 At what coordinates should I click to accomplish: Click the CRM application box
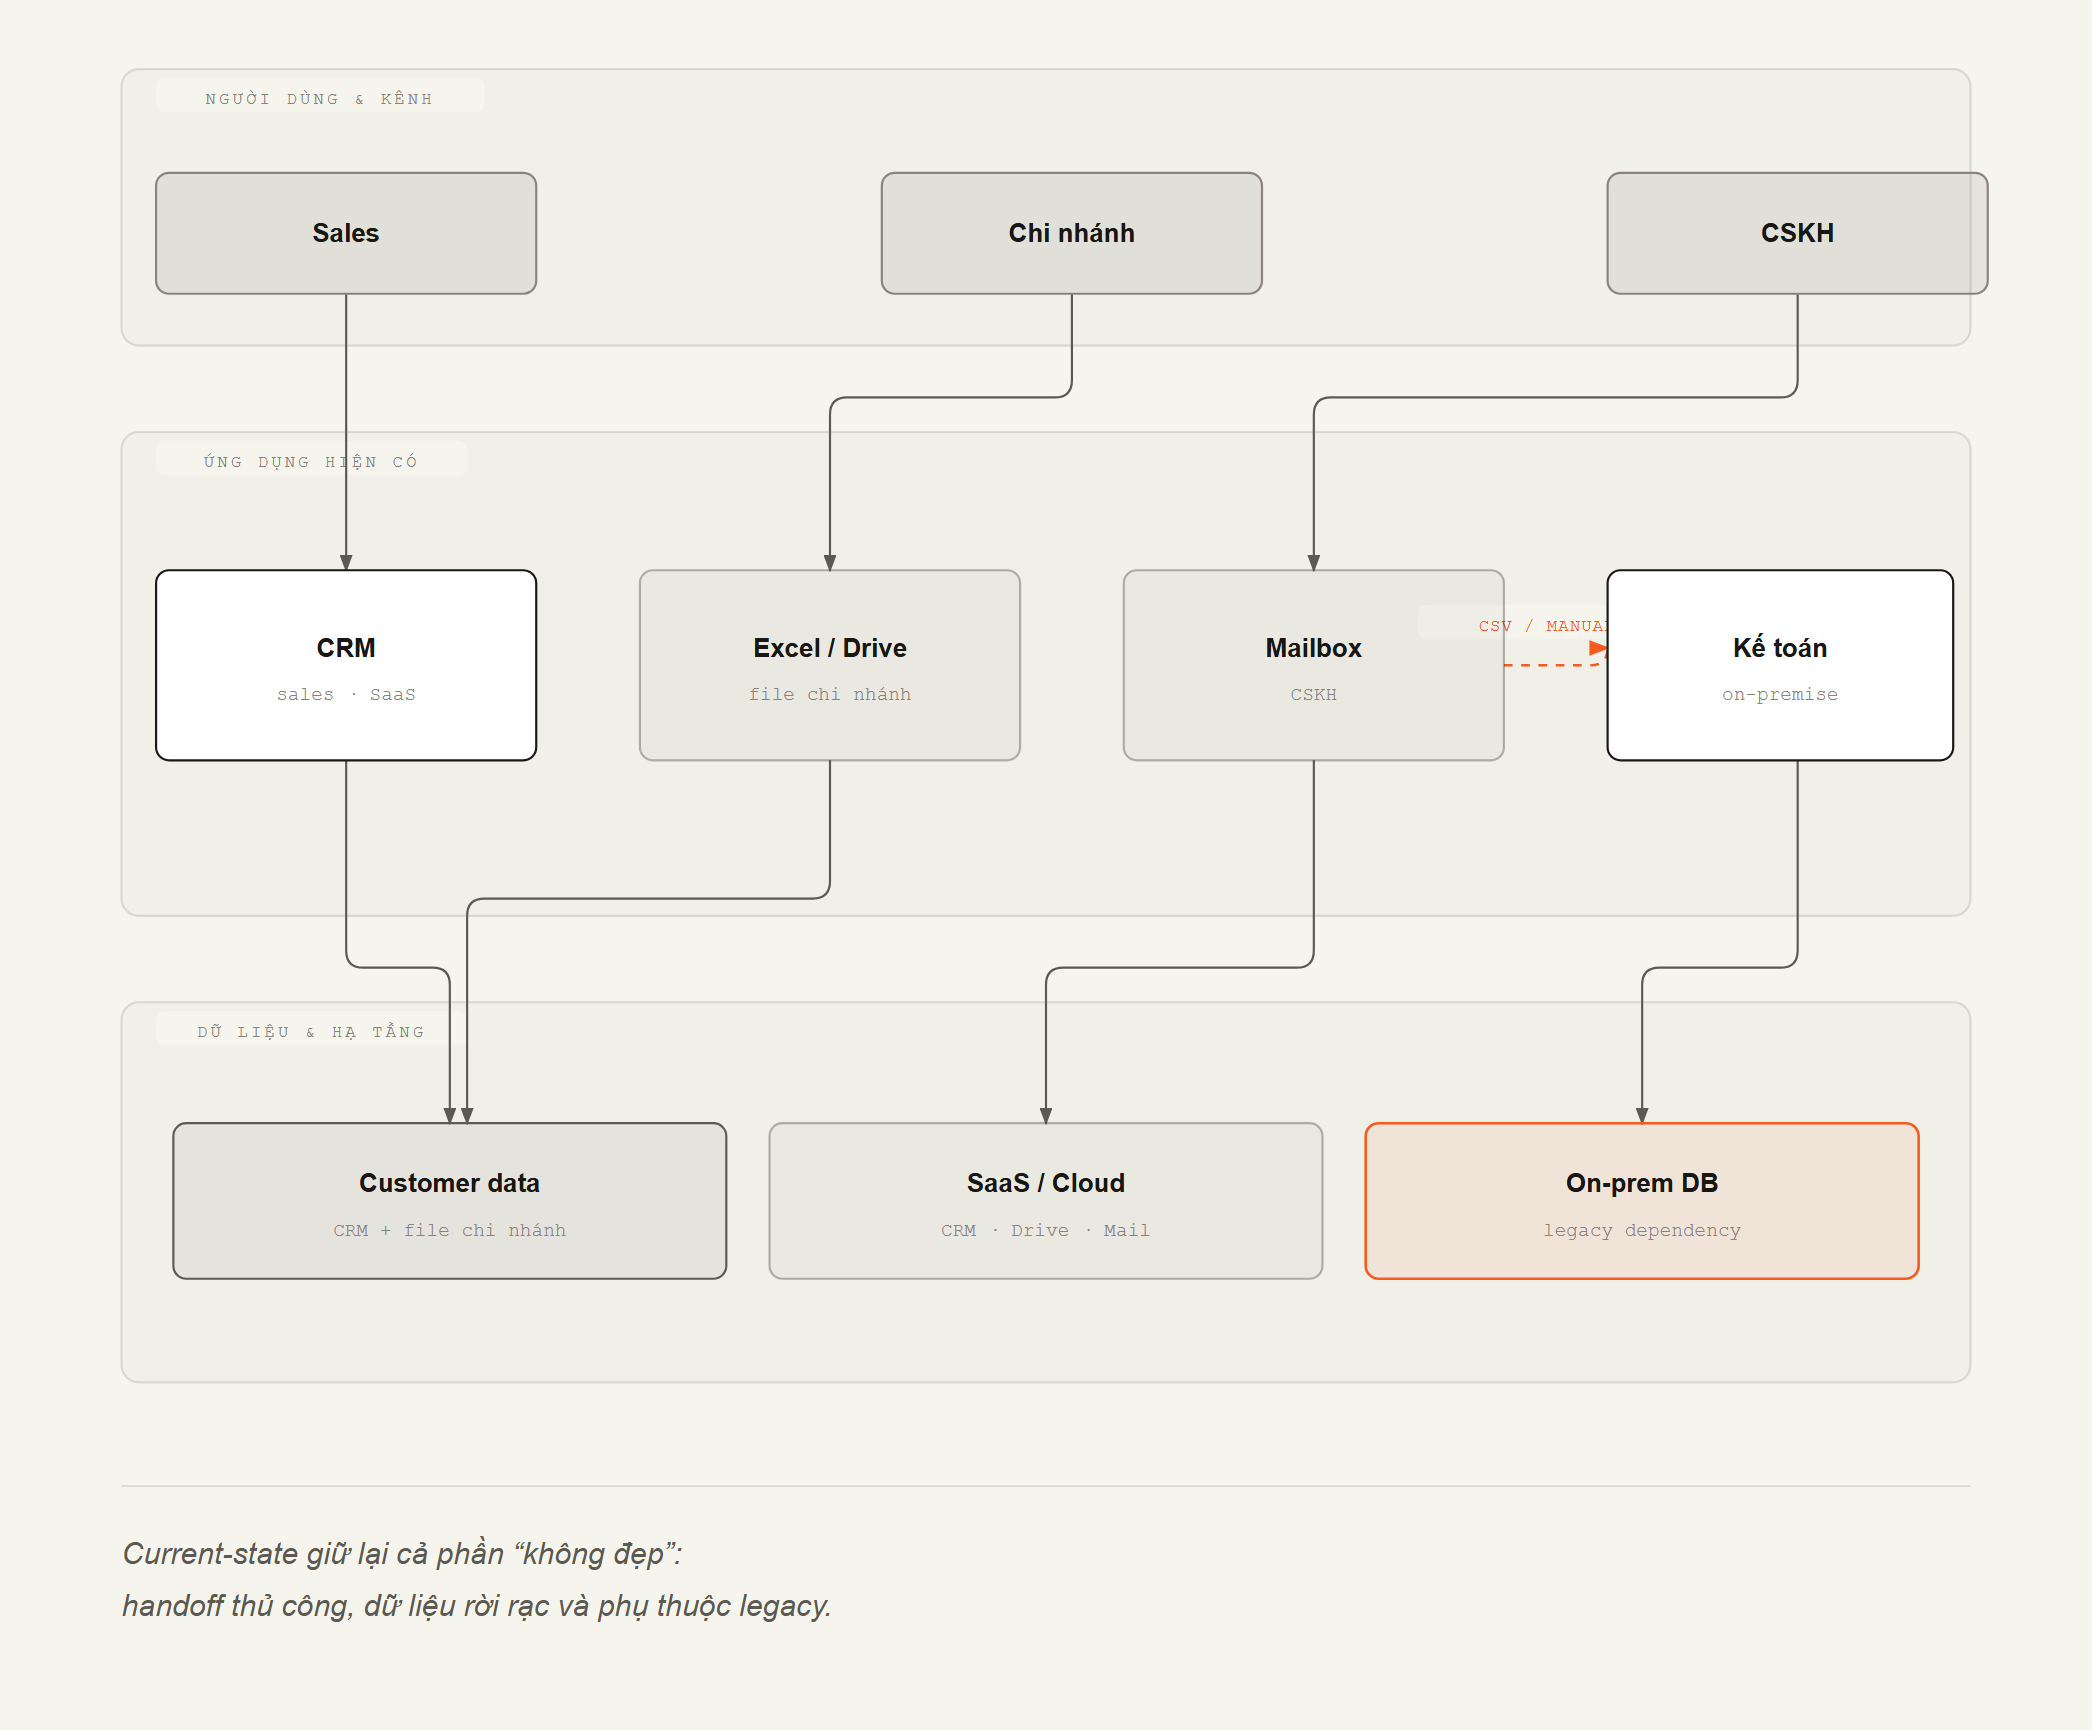coord(346,665)
